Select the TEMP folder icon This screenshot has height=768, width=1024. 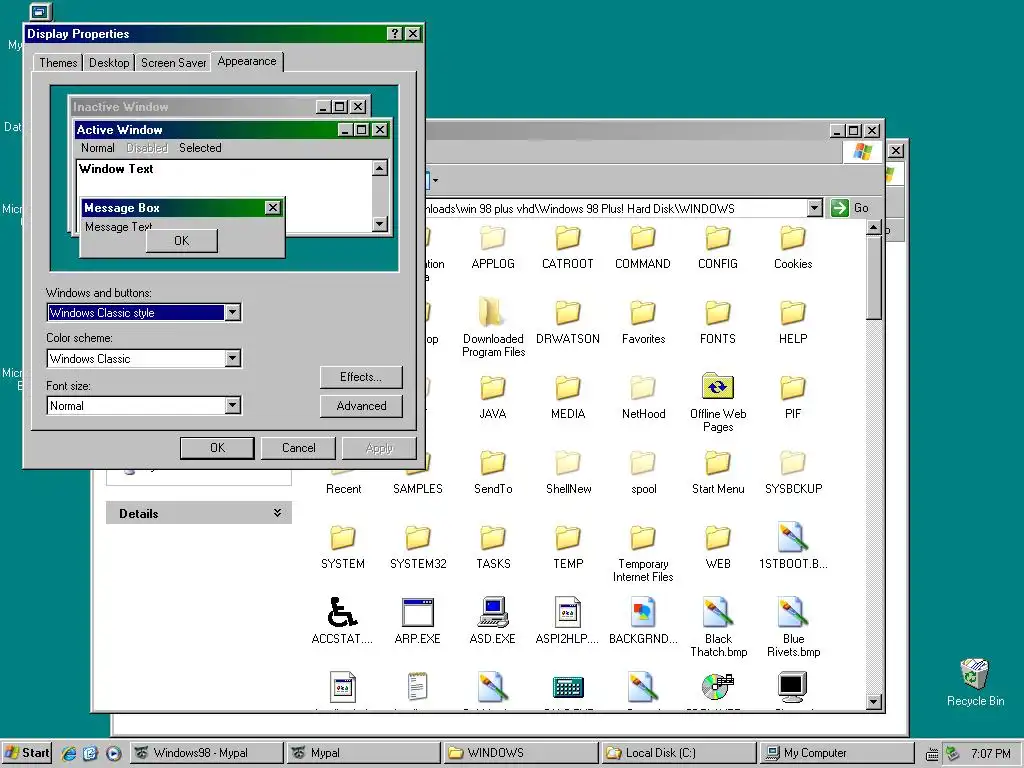click(568, 539)
